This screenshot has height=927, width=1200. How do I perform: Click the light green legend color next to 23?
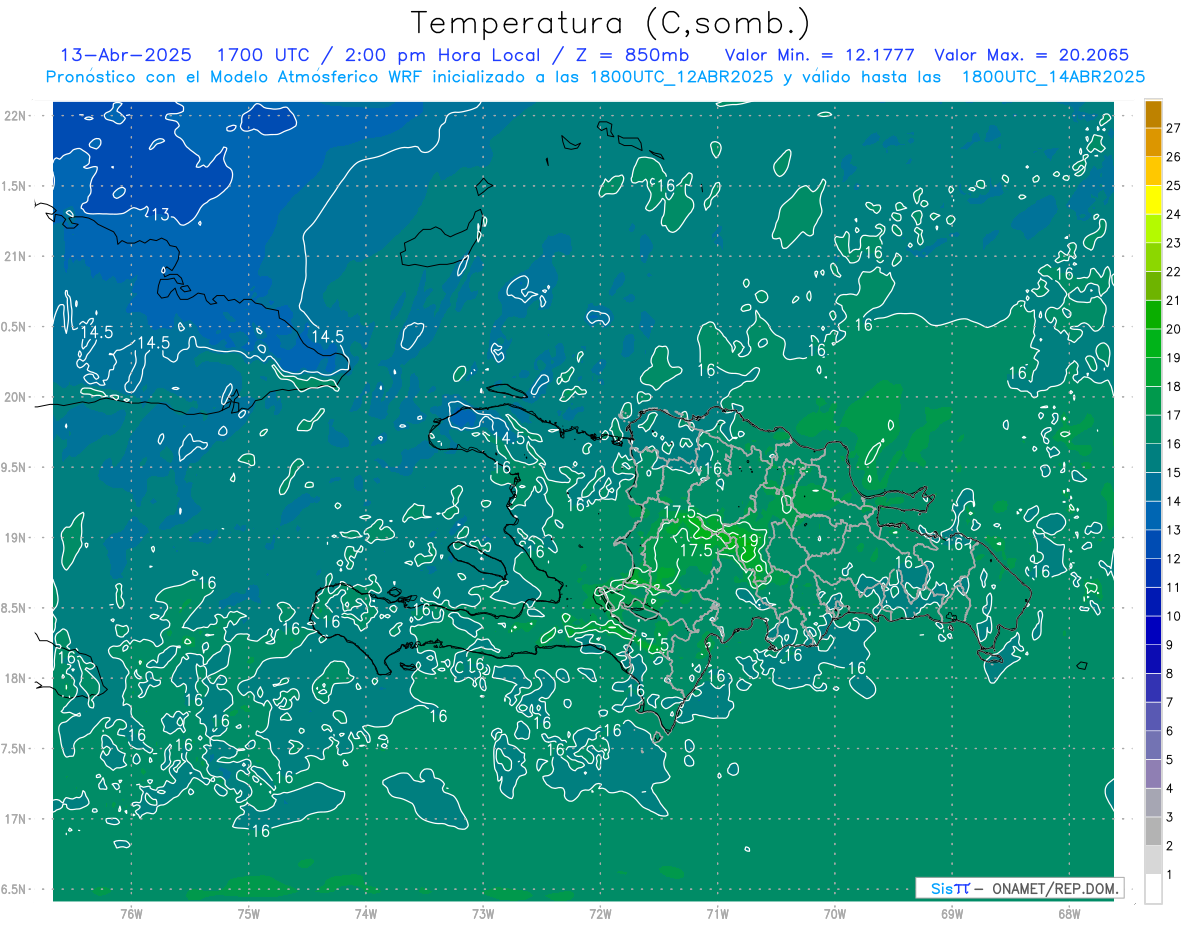point(1154,229)
